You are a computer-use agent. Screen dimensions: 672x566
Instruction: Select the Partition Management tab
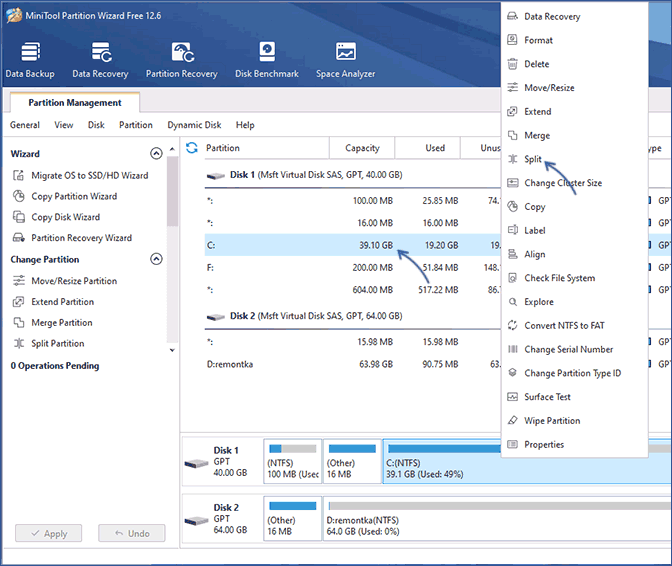coord(75,103)
